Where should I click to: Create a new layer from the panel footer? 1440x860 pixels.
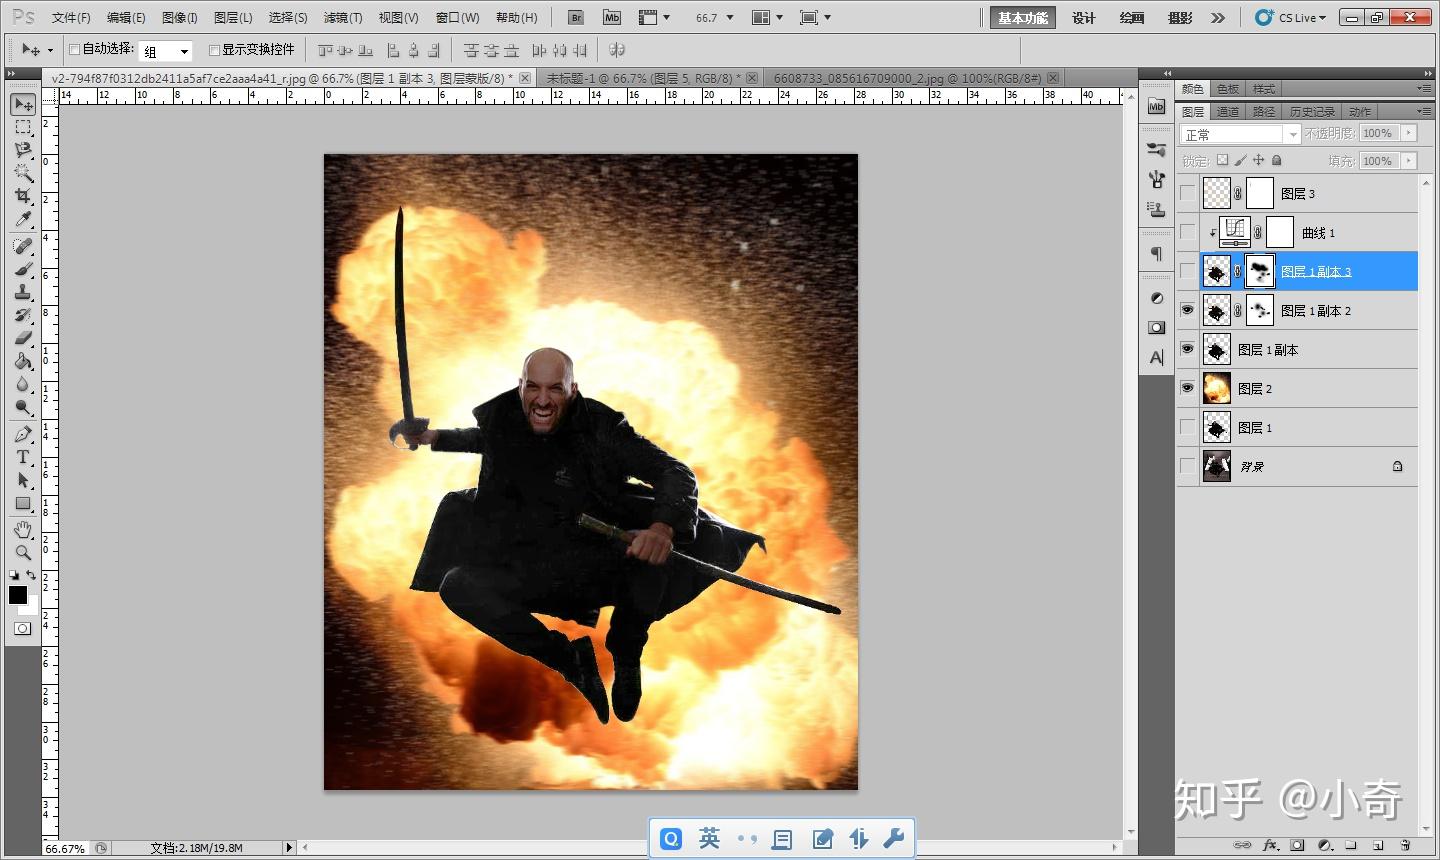click(1377, 845)
